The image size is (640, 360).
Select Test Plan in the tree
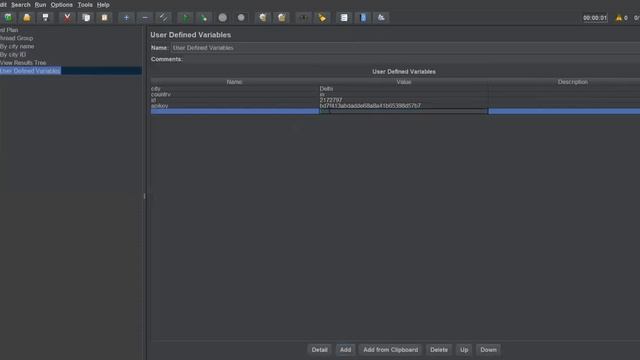click(x=9, y=30)
